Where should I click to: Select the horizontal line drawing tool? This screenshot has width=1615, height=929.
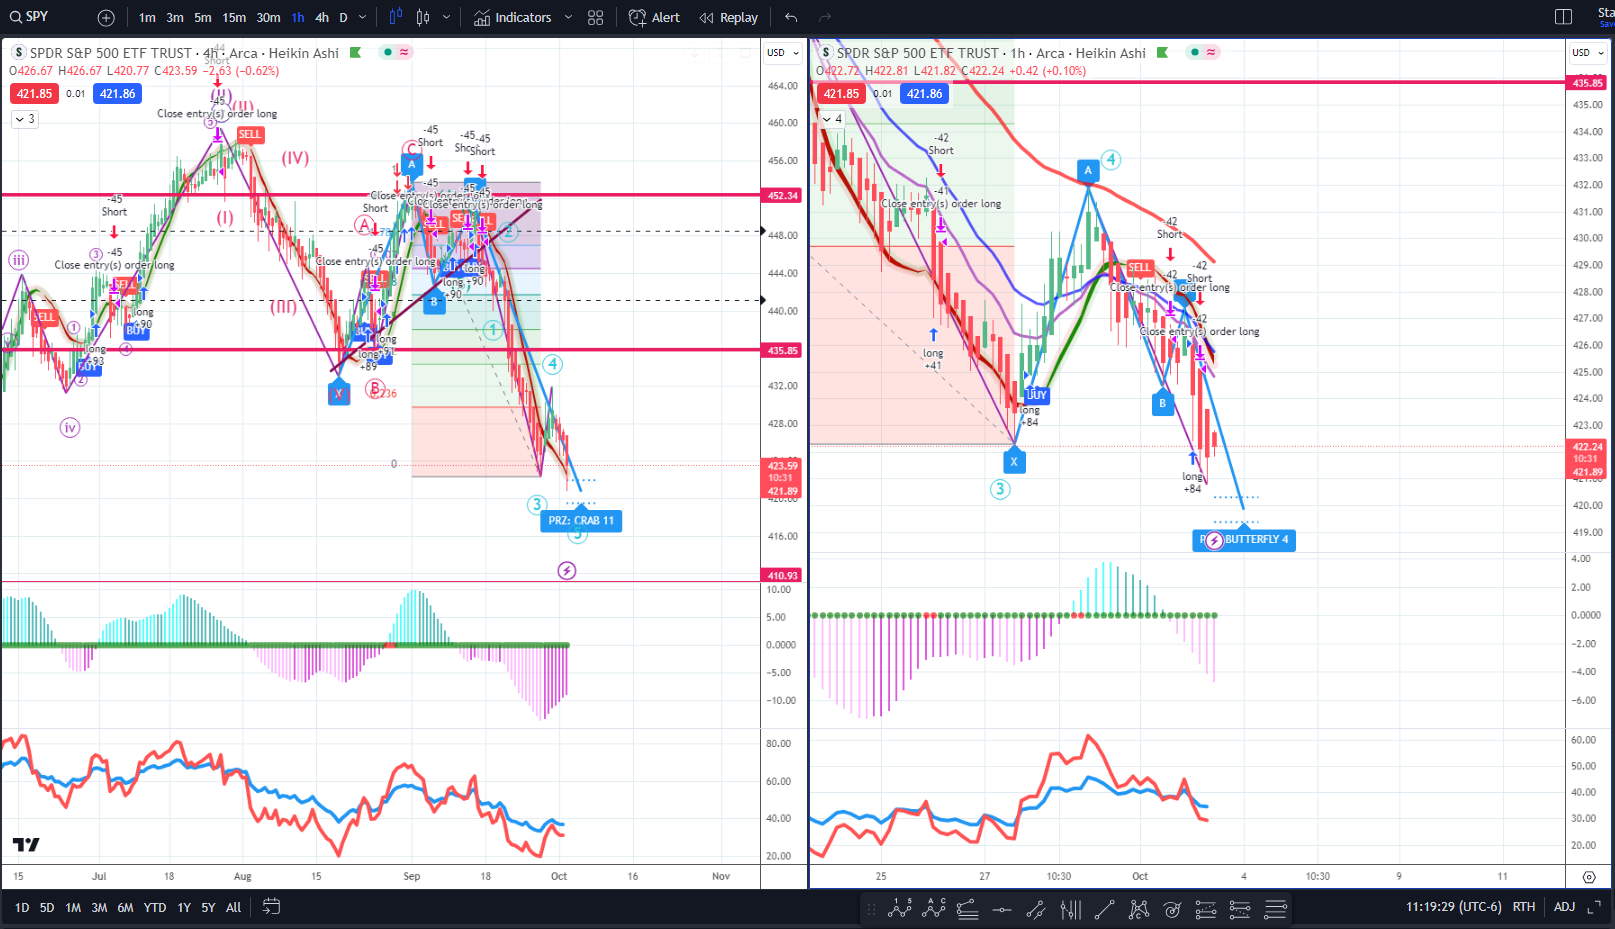coord(1002,909)
